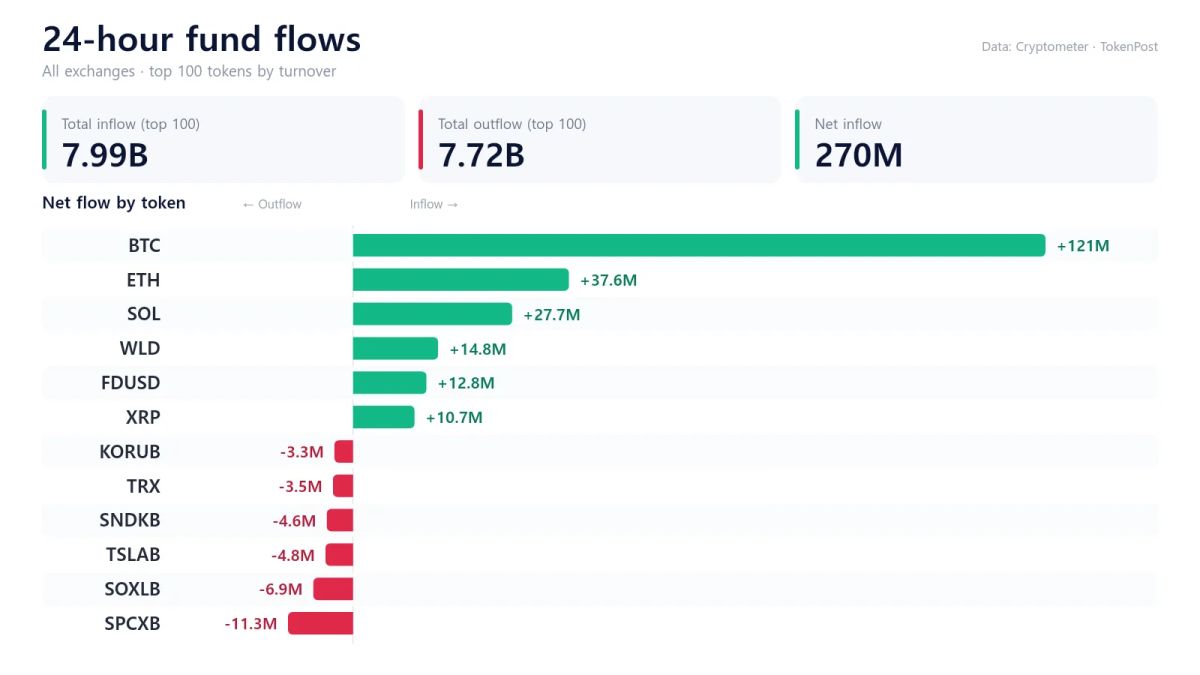Click the BTC token label
Image resolution: width=1200 pixels, height=675 pixels.
[144, 245]
